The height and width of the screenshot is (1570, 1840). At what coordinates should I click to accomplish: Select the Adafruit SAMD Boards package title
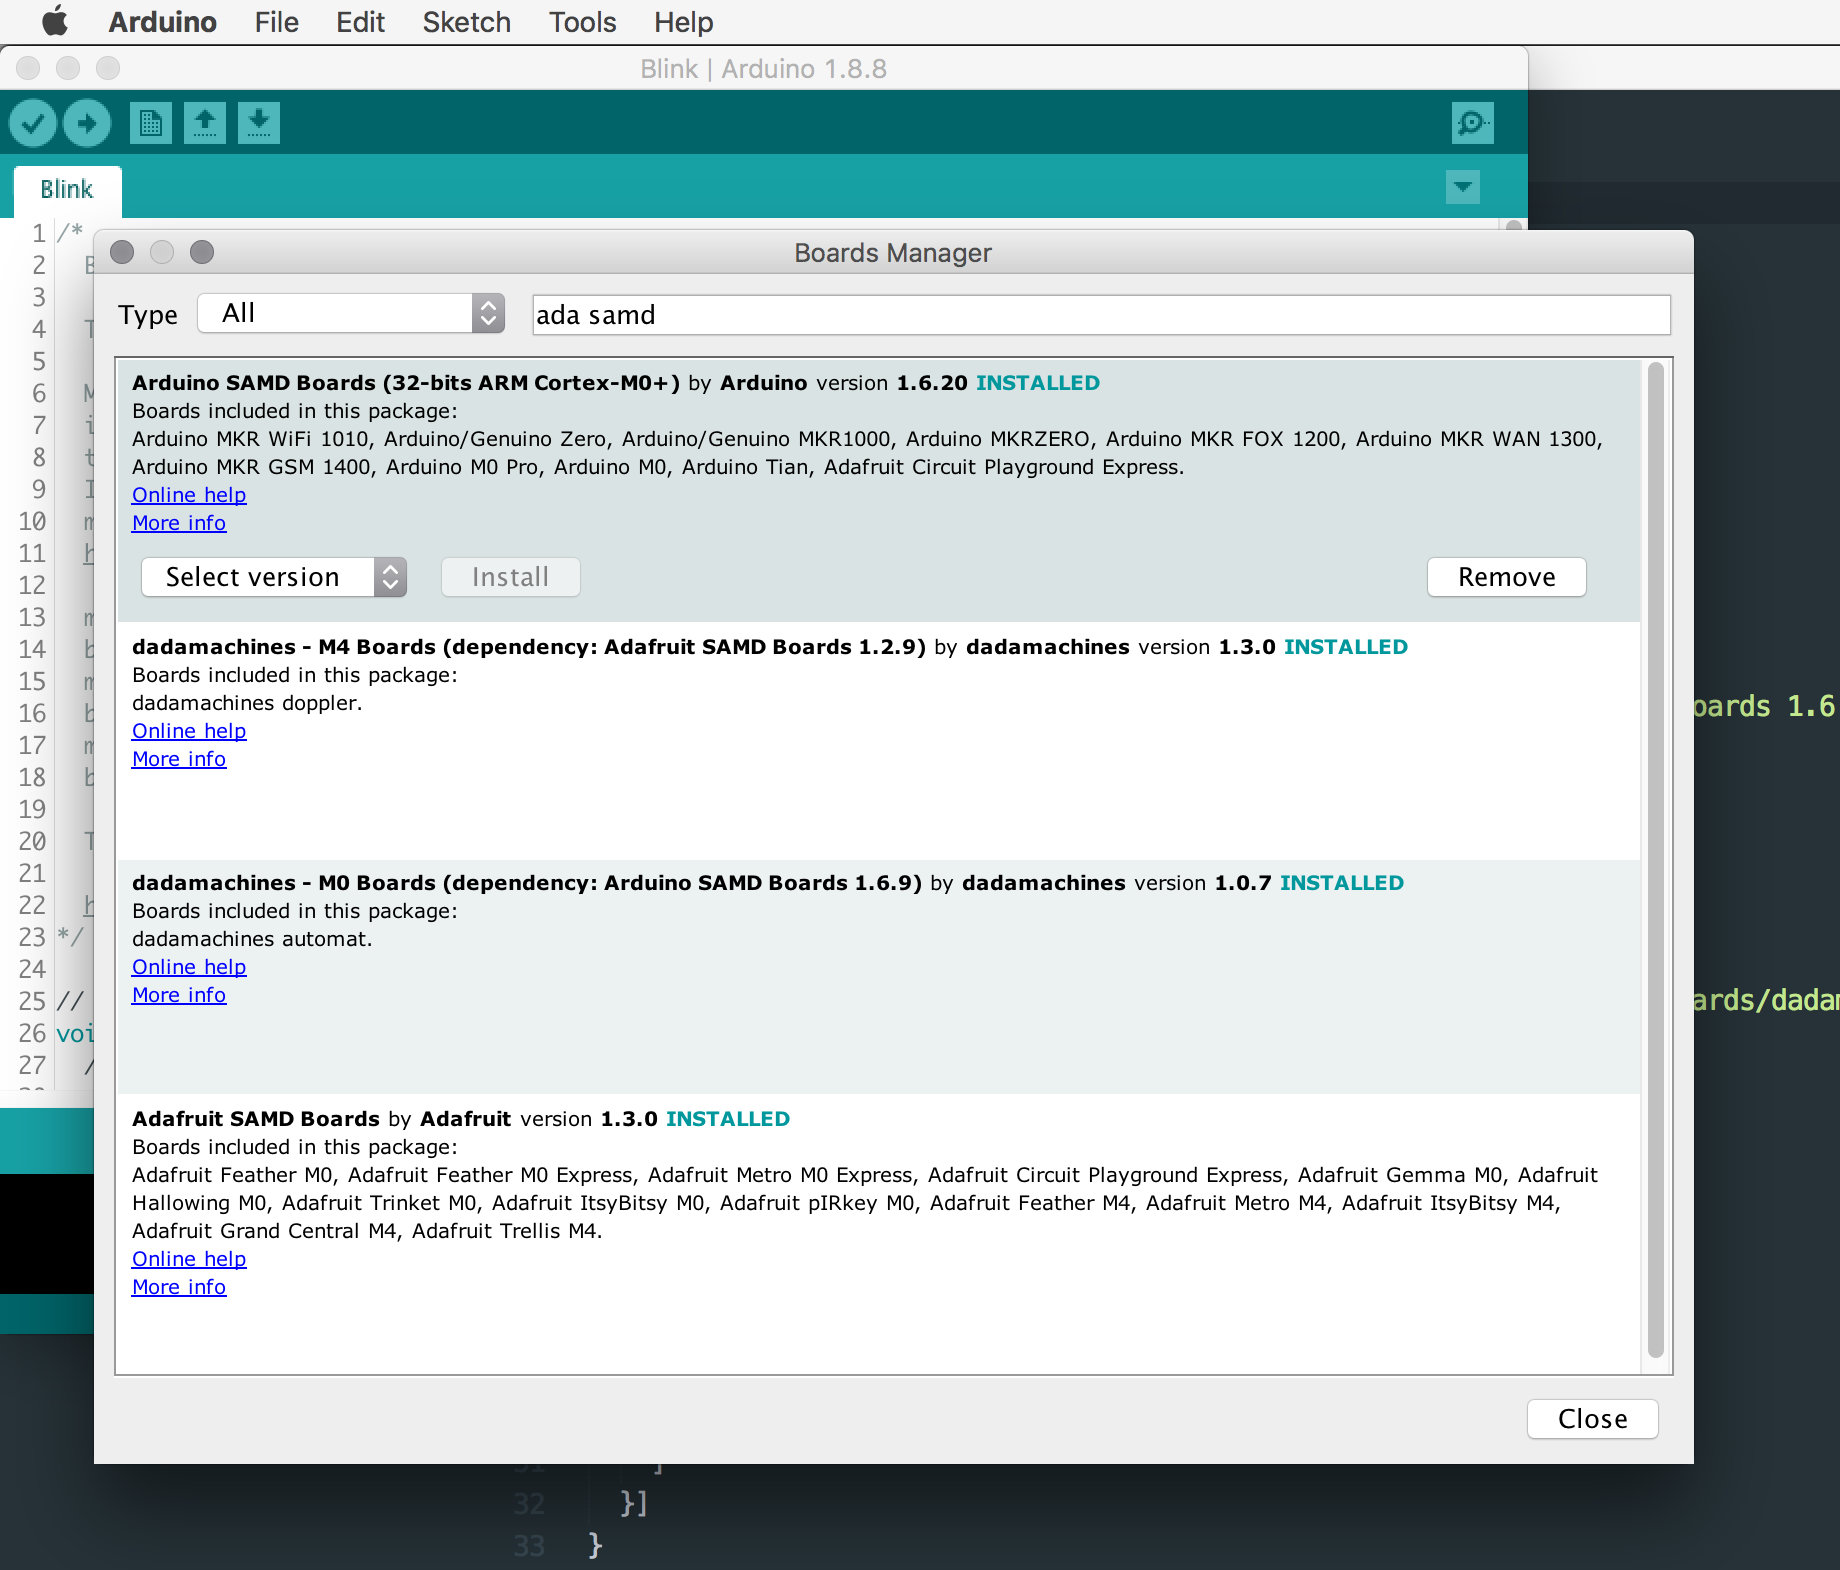[x=256, y=1119]
